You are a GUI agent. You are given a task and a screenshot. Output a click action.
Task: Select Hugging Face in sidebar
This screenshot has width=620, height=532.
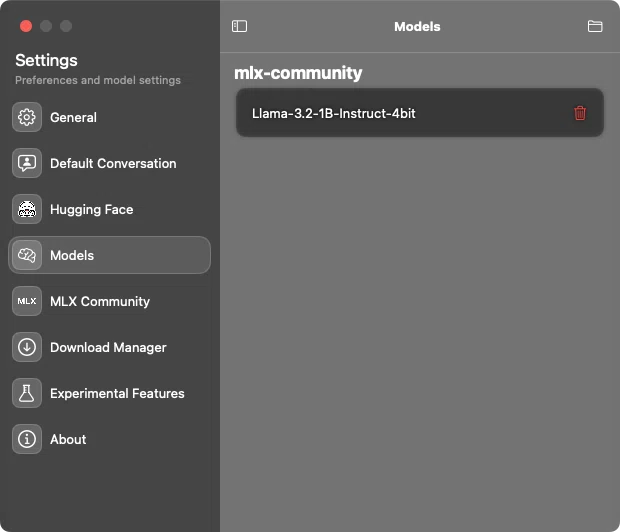[109, 209]
